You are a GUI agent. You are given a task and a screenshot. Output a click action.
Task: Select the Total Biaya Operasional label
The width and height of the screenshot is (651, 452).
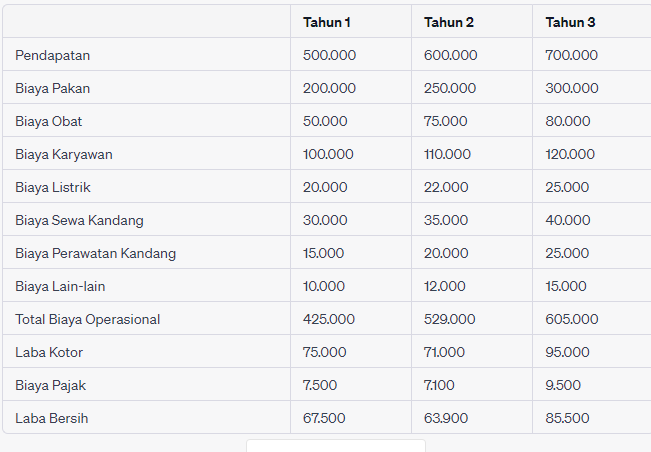coord(88,319)
